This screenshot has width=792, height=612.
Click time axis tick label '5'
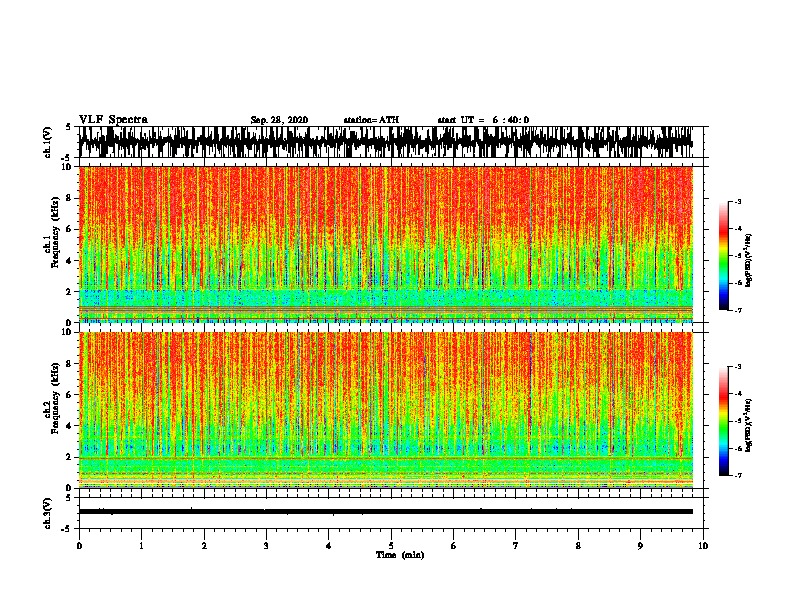(x=391, y=546)
